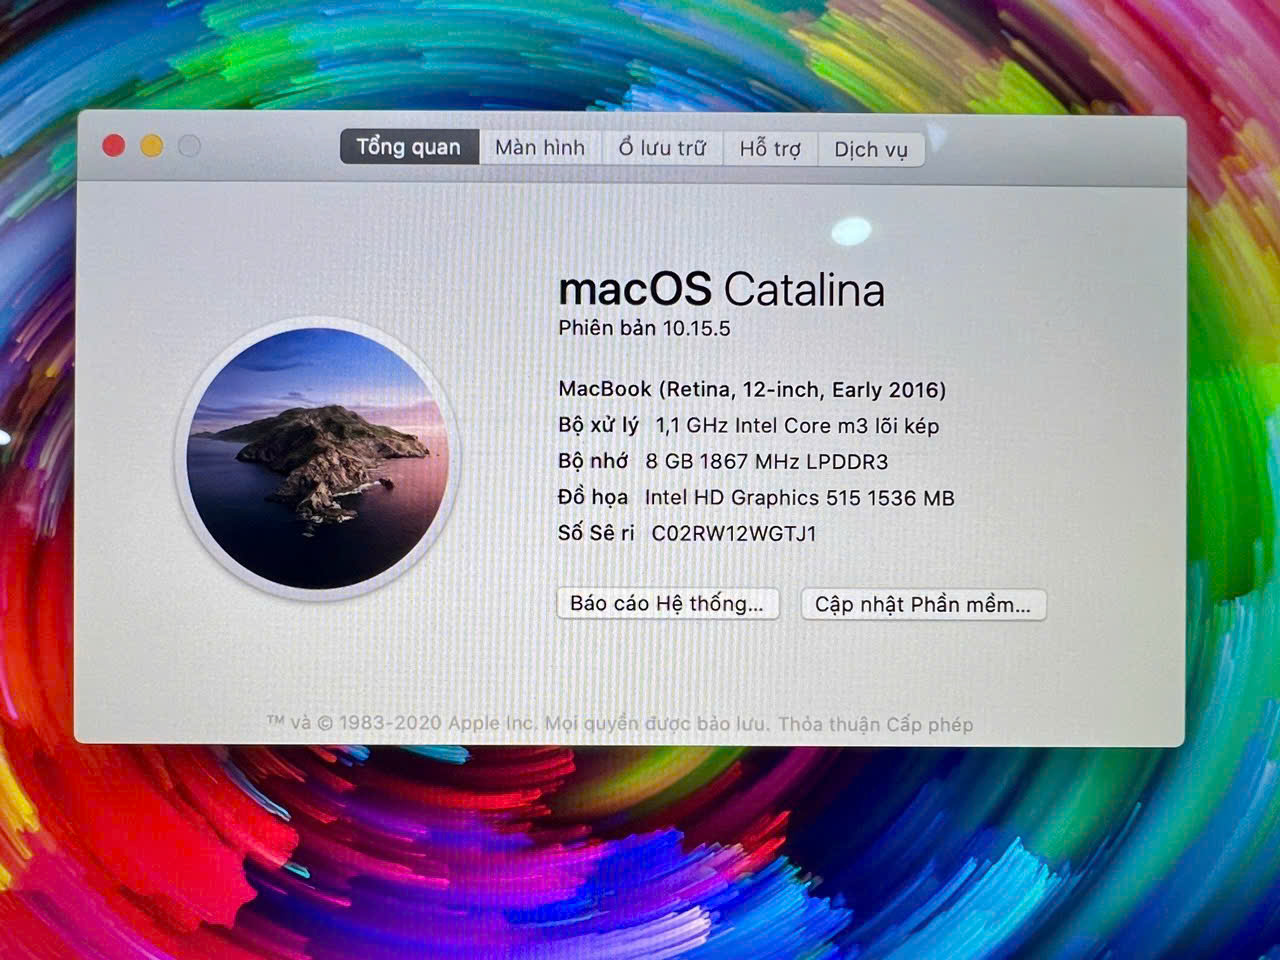1280x960 pixels.
Task: Minimize the window with the yellow button
Action: 152,146
